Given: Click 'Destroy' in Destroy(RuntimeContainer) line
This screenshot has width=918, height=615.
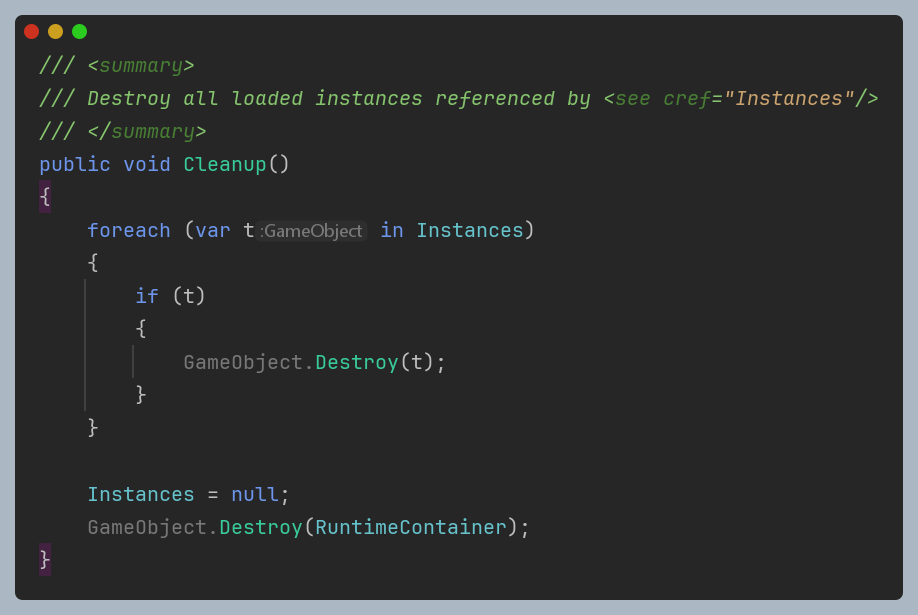Looking at the screenshot, I should (261, 527).
